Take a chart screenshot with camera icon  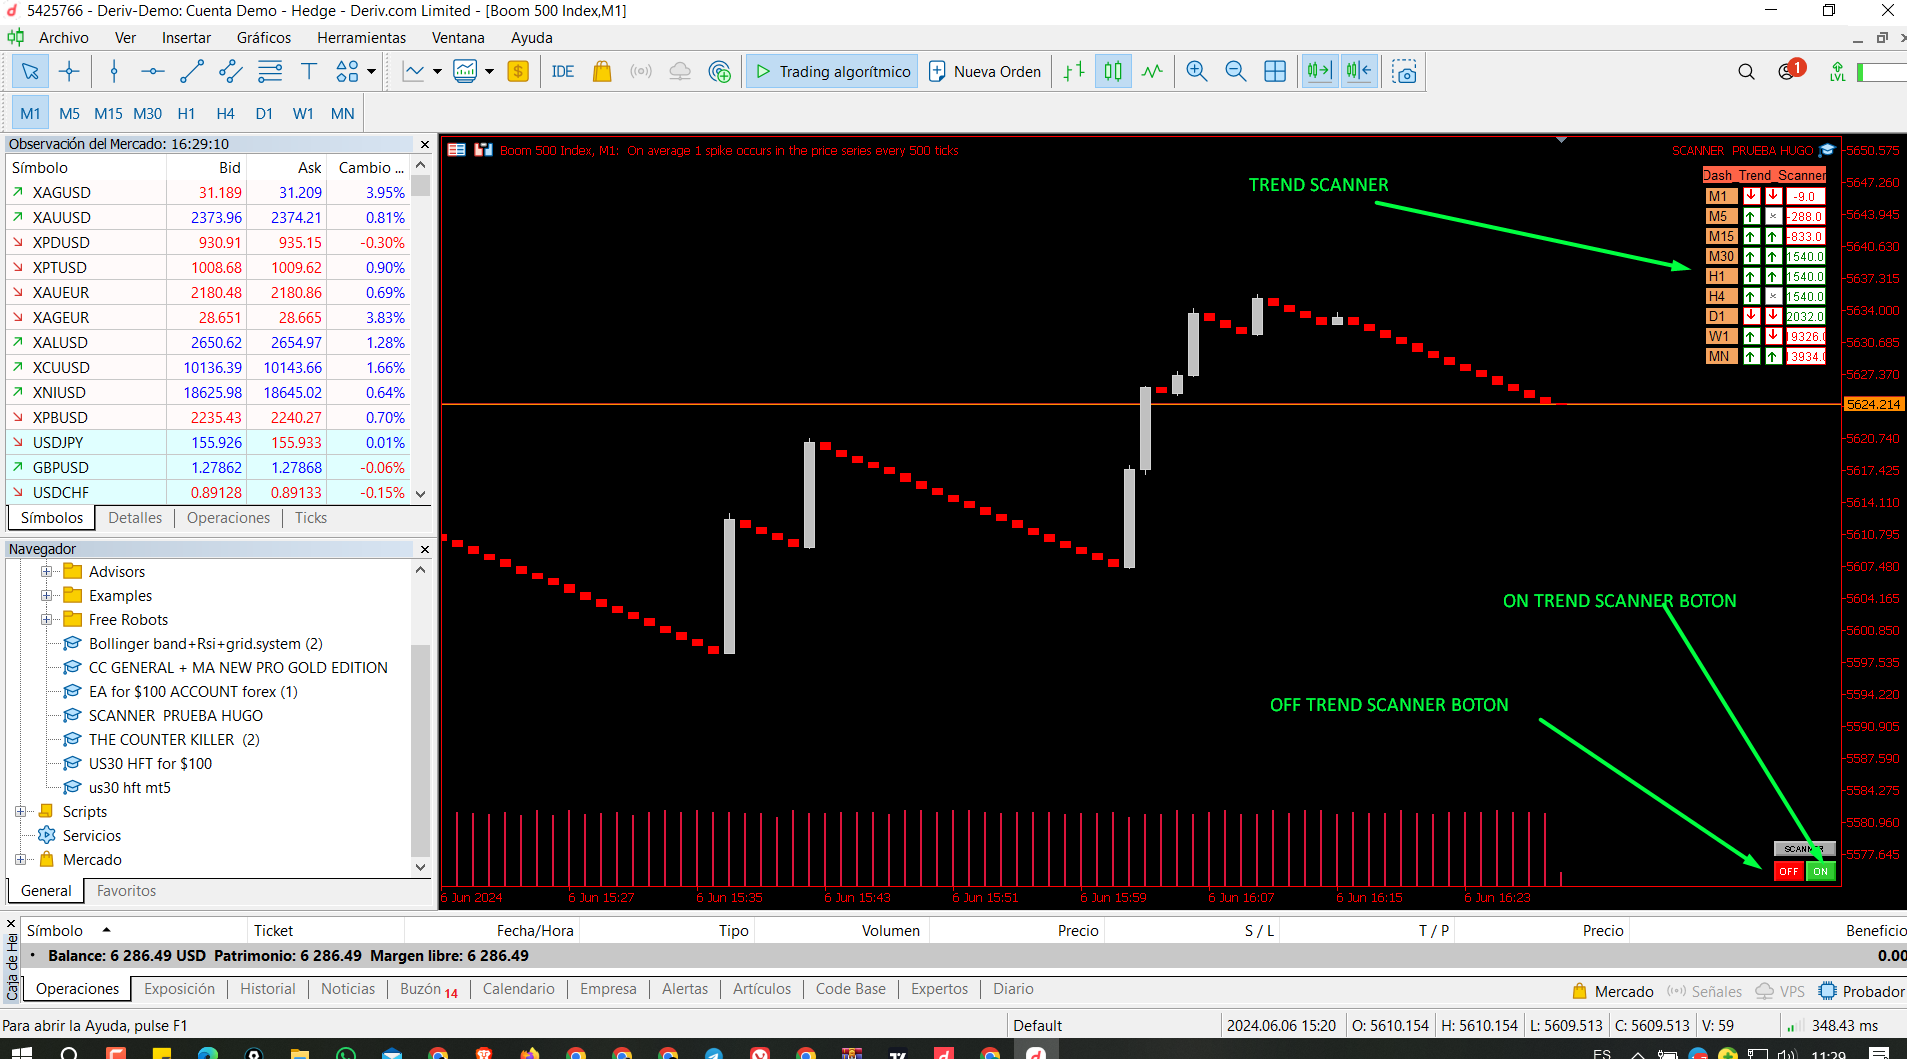coord(1404,72)
